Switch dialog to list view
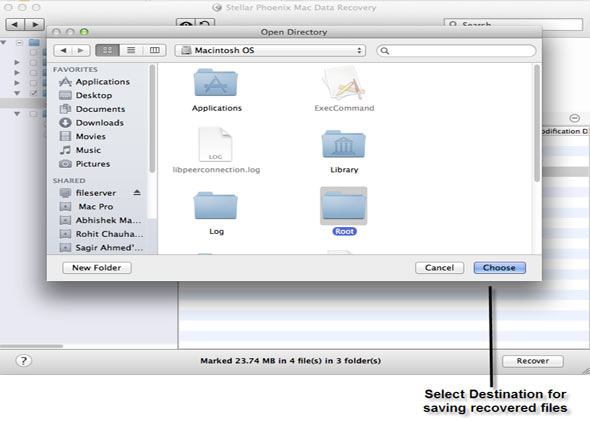 pyautogui.click(x=131, y=50)
